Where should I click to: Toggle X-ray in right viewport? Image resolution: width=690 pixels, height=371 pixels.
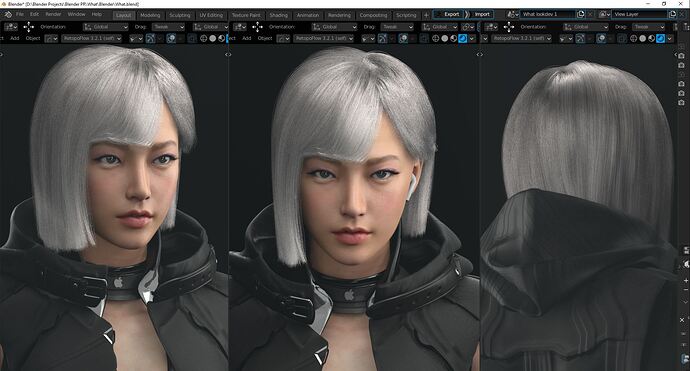pyautogui.click(x=622, y=38)
